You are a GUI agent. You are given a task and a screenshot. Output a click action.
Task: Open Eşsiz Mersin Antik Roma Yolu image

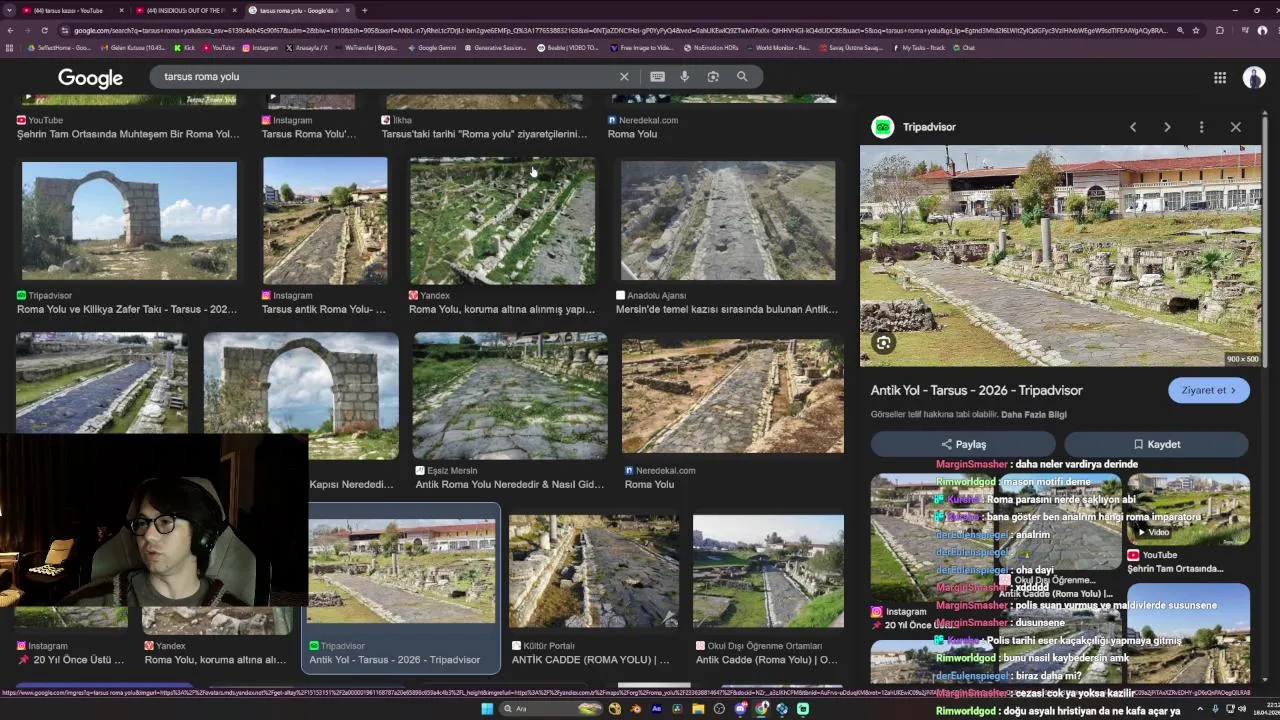(510, 396)
